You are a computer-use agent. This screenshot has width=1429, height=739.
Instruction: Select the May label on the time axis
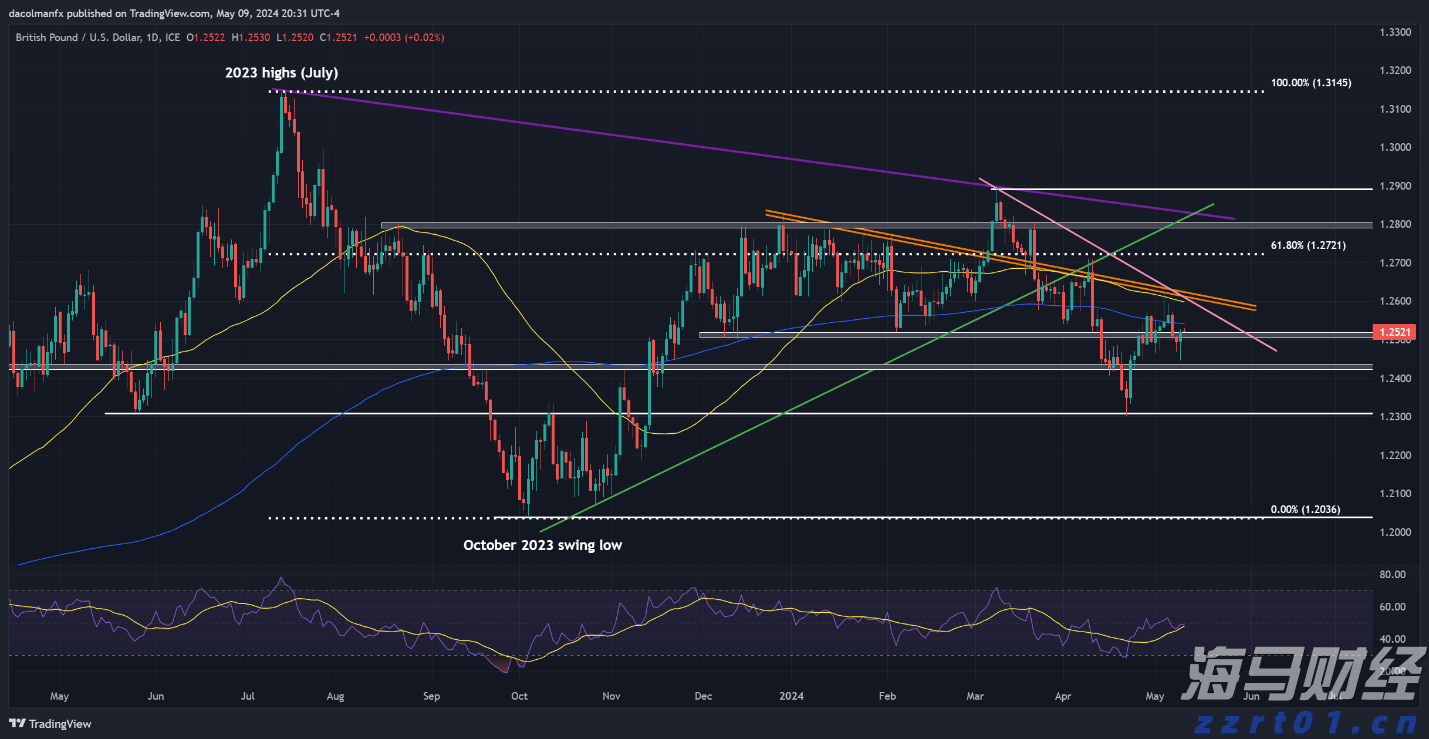click(x=59, y=696)
